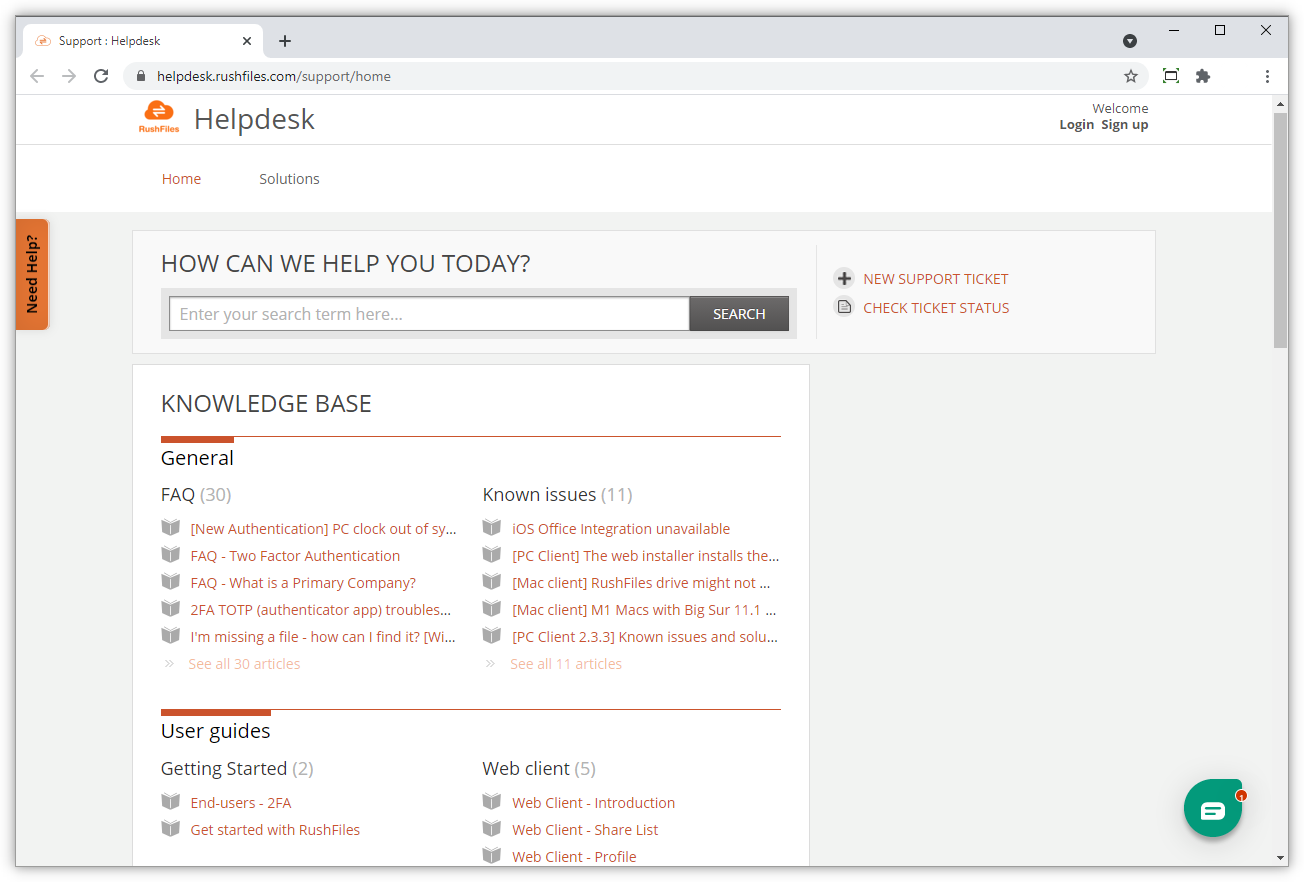Click the Login link
This screenshot has height=882, width=1304.
[1076, 125]
